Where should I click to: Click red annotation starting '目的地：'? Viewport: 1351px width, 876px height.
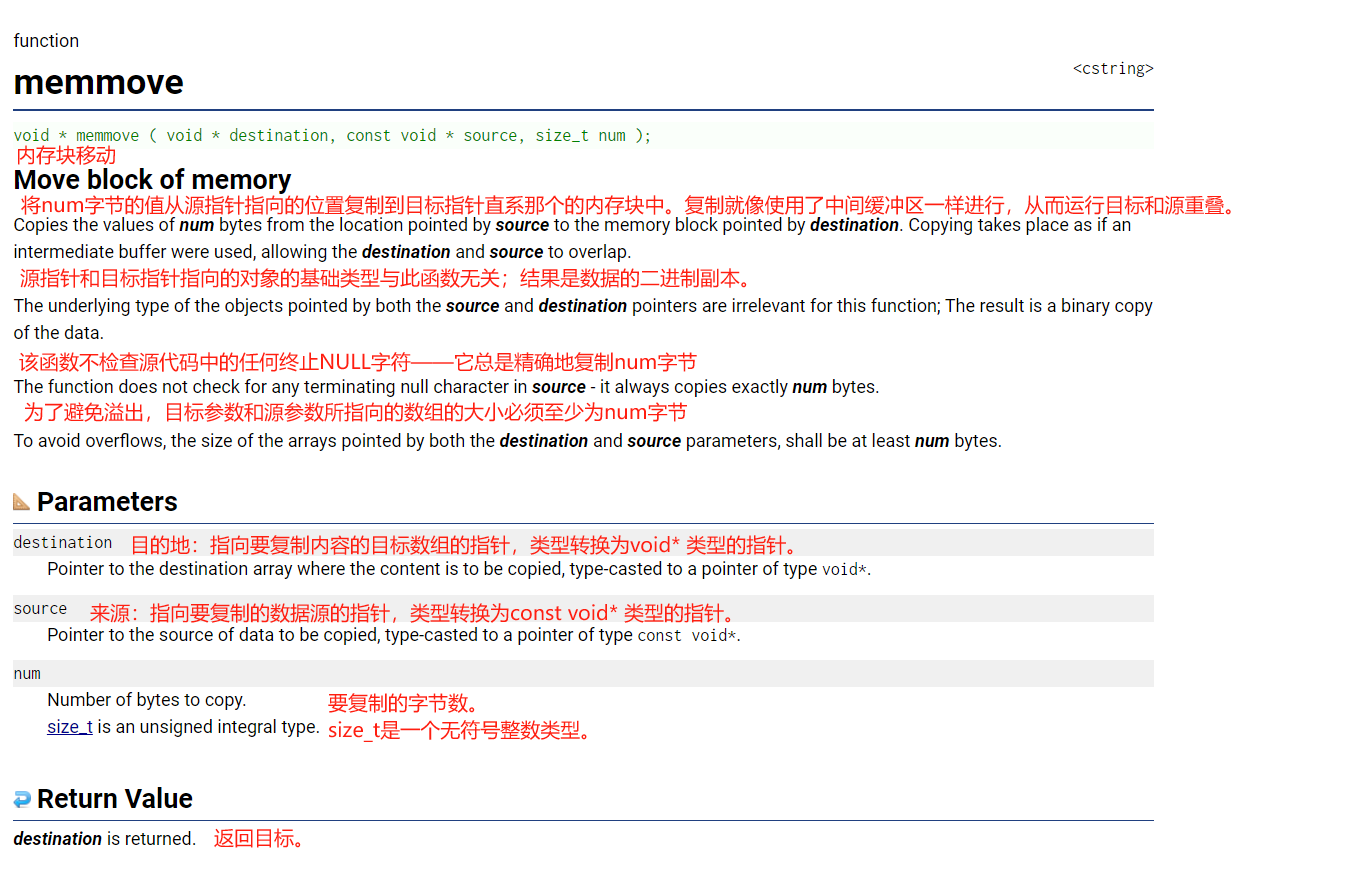pos(466,545)
